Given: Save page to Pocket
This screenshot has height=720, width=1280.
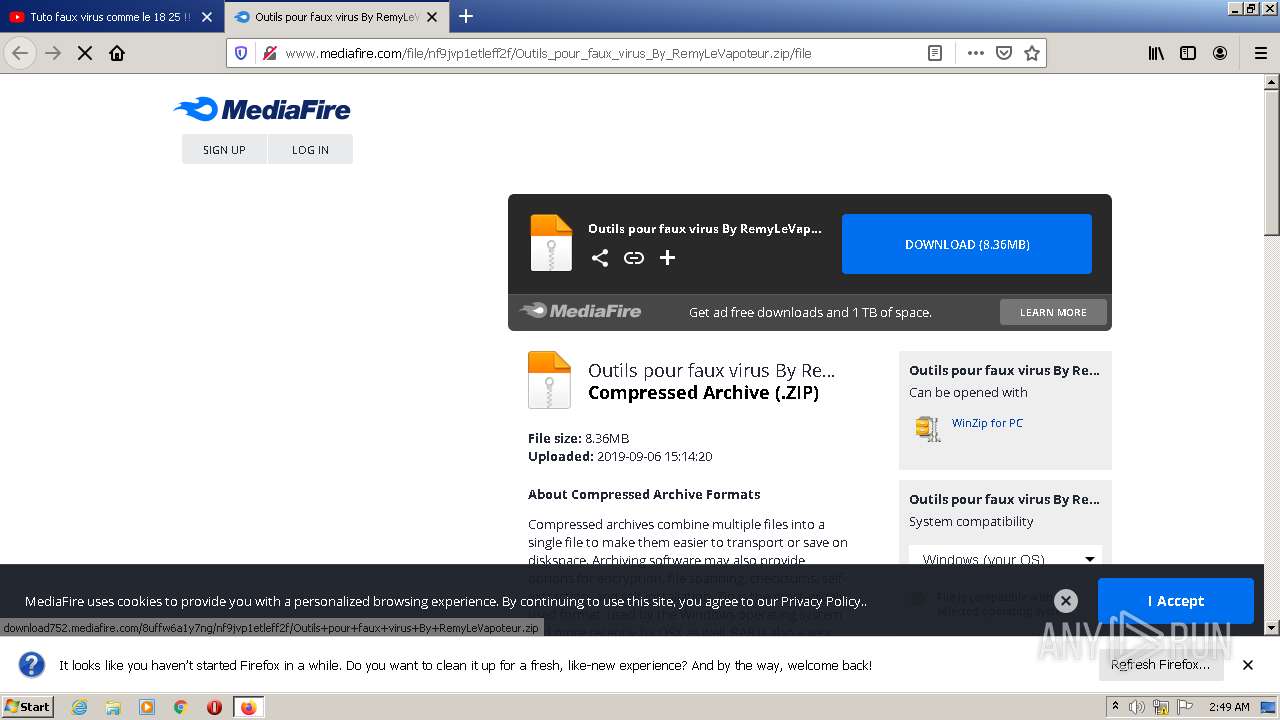Looking at the screenshot, I should [x=1004, y=53].
